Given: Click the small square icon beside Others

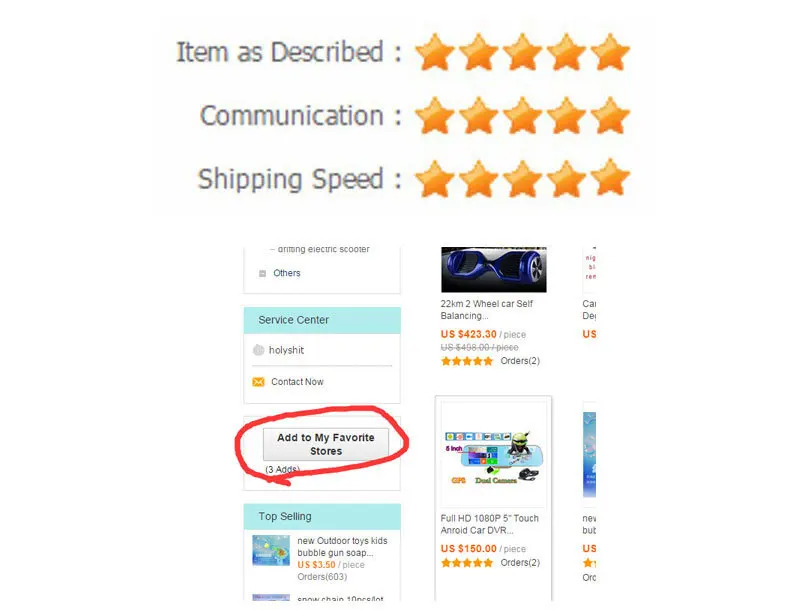Looking at the screenshot, I should [262, 274].
